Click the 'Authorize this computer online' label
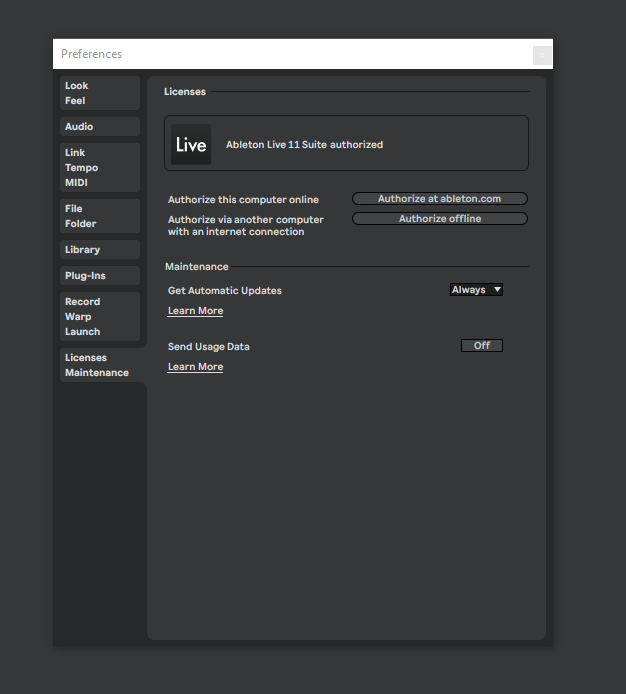The width and height of the screenshot is (626, 694). tap(243, 200)
